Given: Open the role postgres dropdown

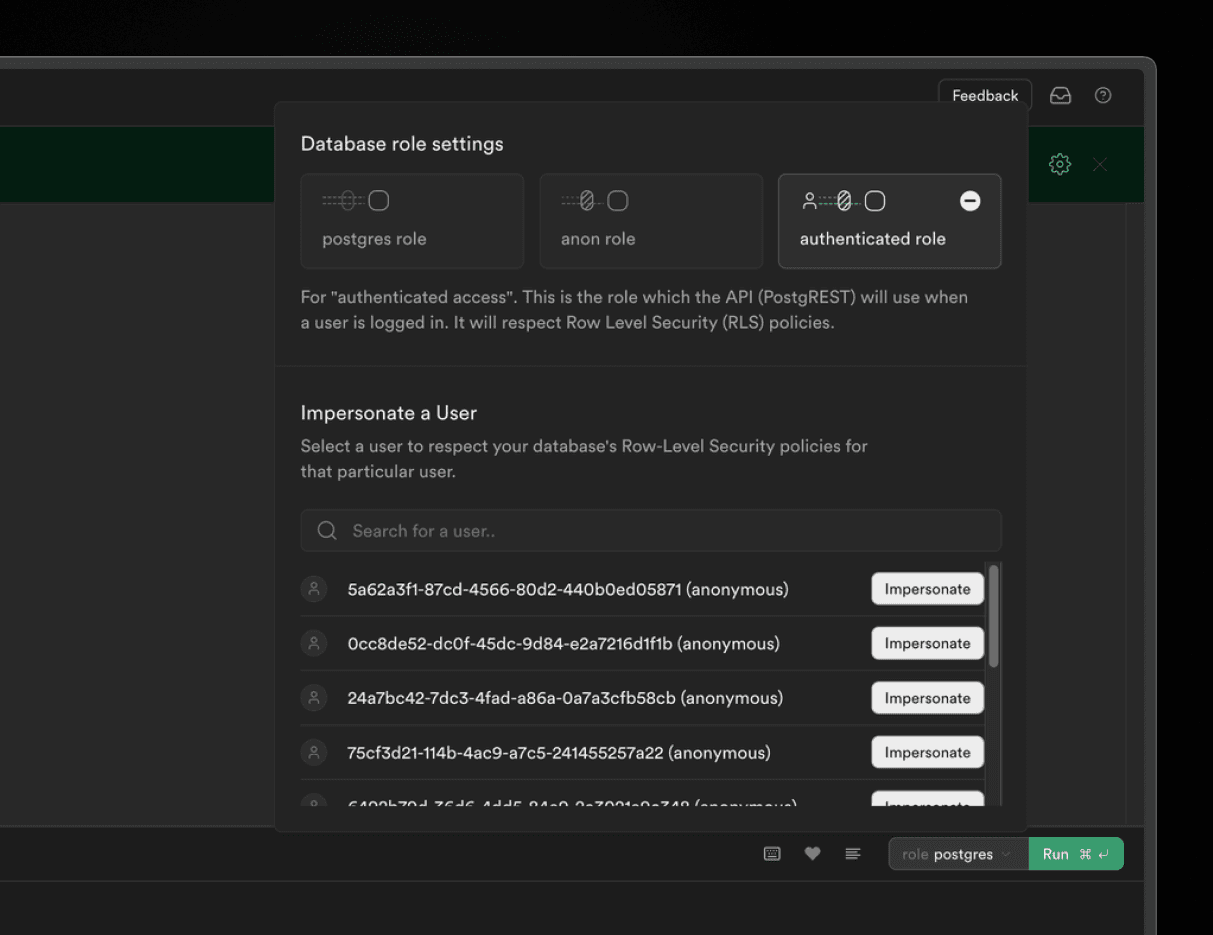Looking at the screenshot, I should [x=957, y=854].
